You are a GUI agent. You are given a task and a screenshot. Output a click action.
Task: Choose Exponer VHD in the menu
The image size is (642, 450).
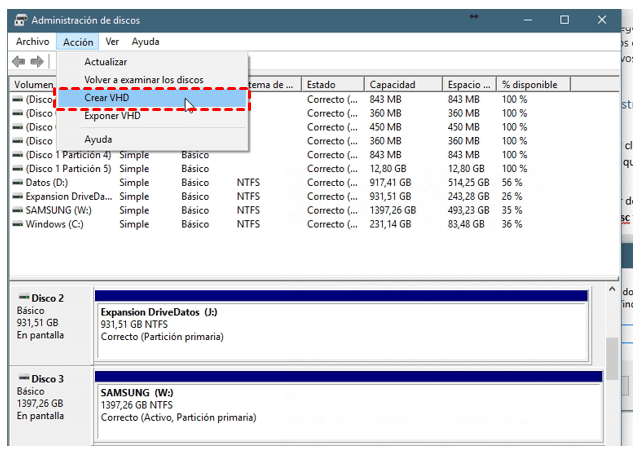[112, 116]
